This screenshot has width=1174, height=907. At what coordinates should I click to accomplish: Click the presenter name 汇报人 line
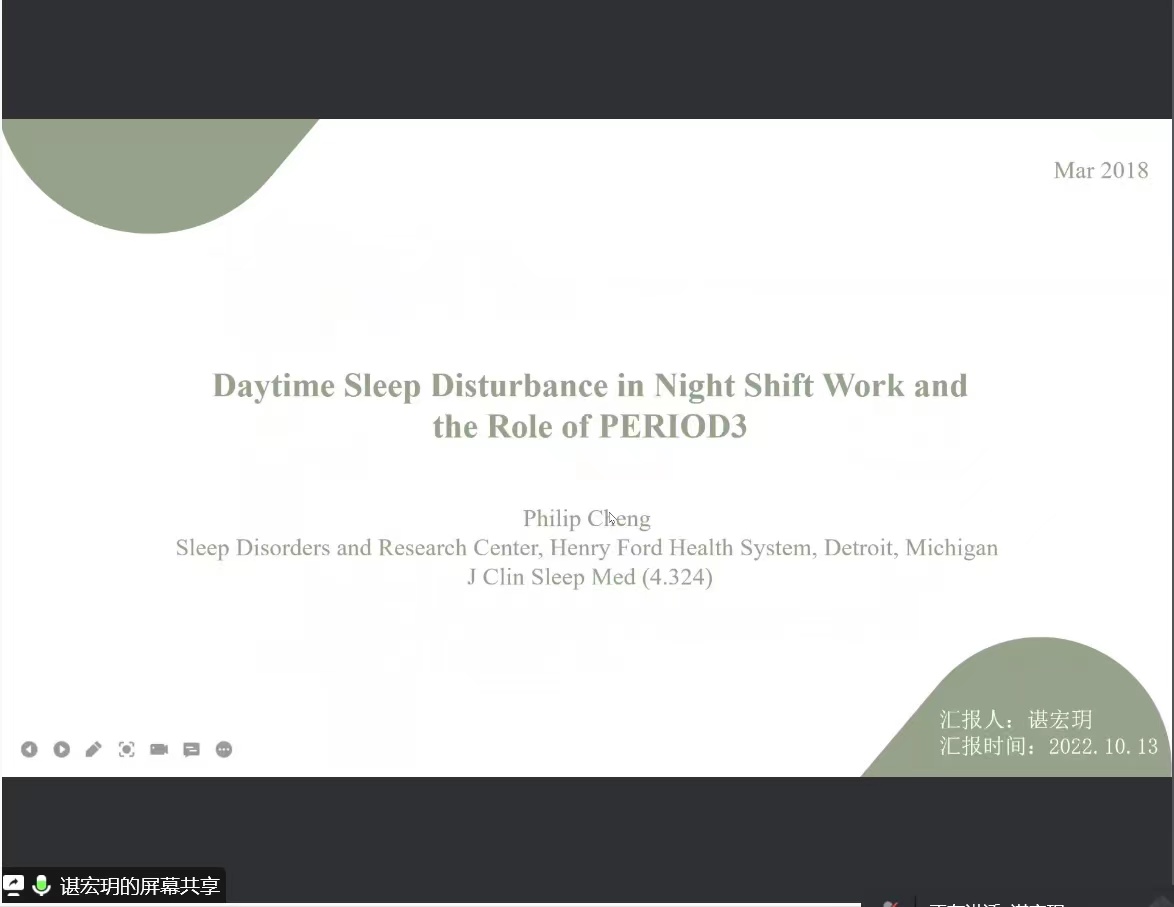1015,720
